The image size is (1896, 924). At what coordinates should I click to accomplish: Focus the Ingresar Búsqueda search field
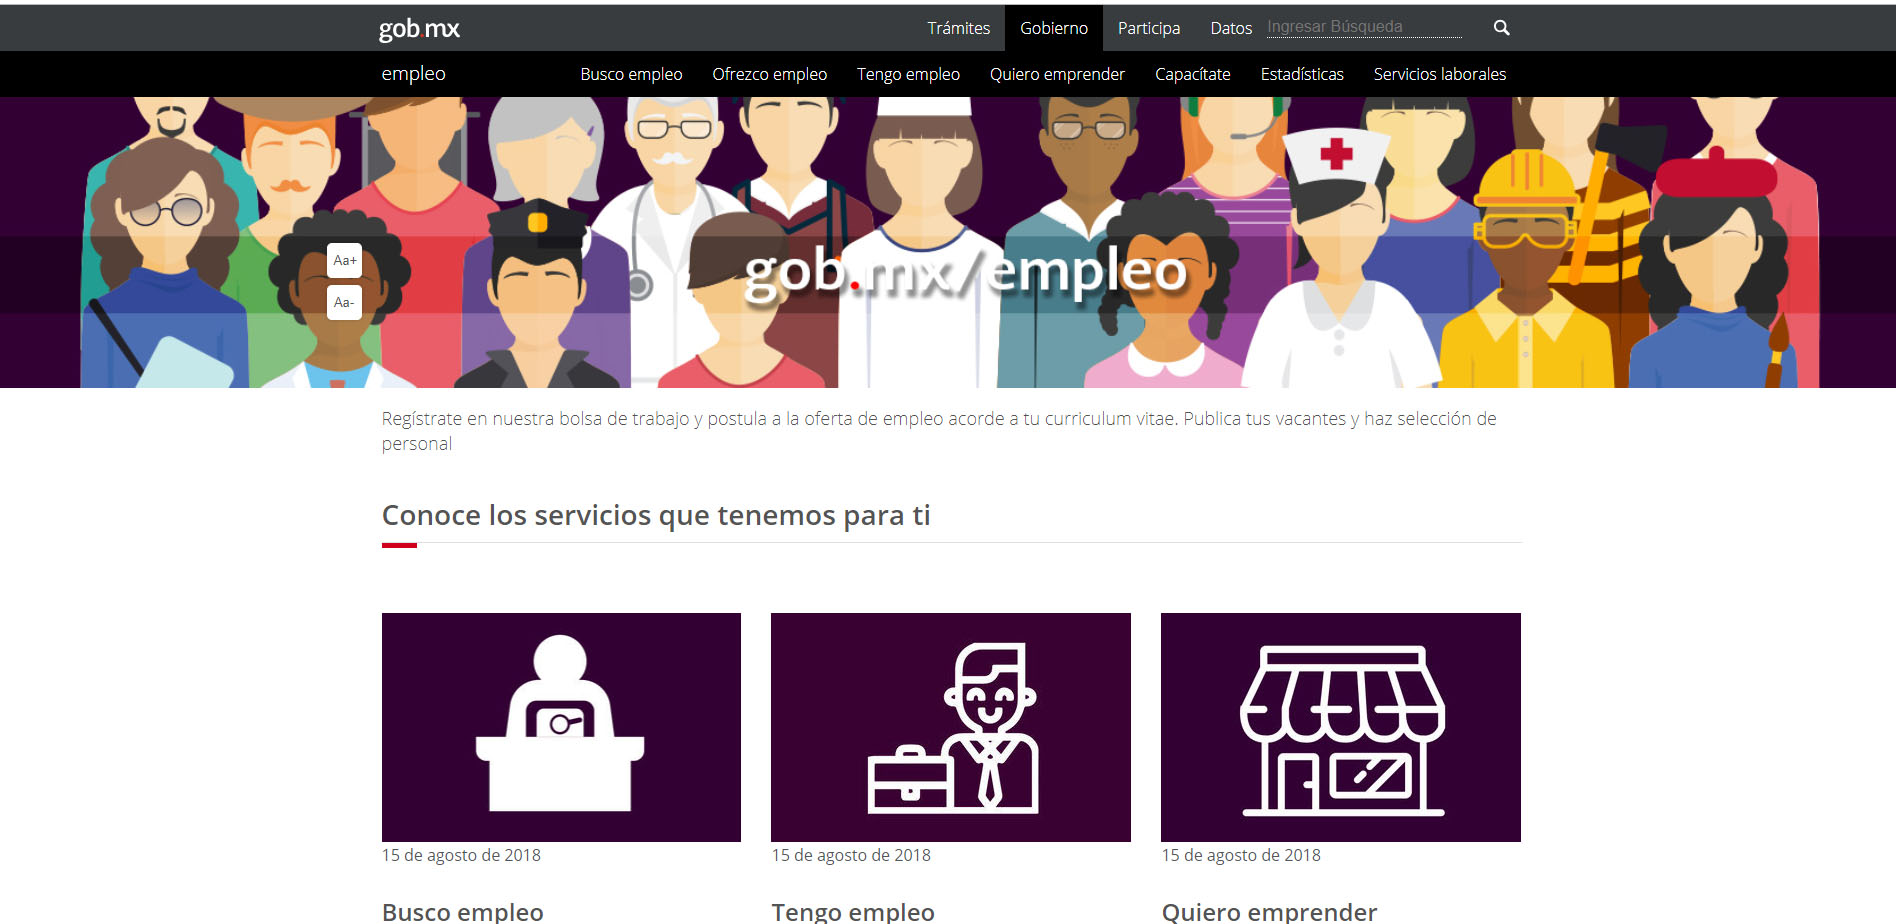tap(1363, 27)
